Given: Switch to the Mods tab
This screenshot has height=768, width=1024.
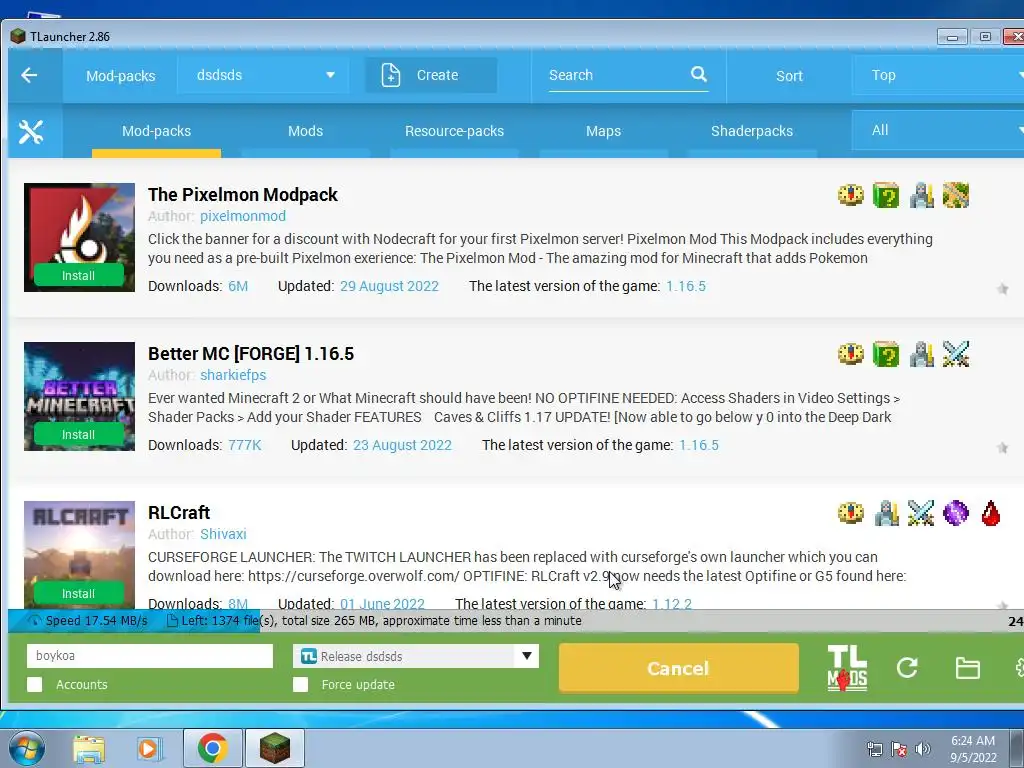Looking at the screenshot, I should (x=306, y=131).
